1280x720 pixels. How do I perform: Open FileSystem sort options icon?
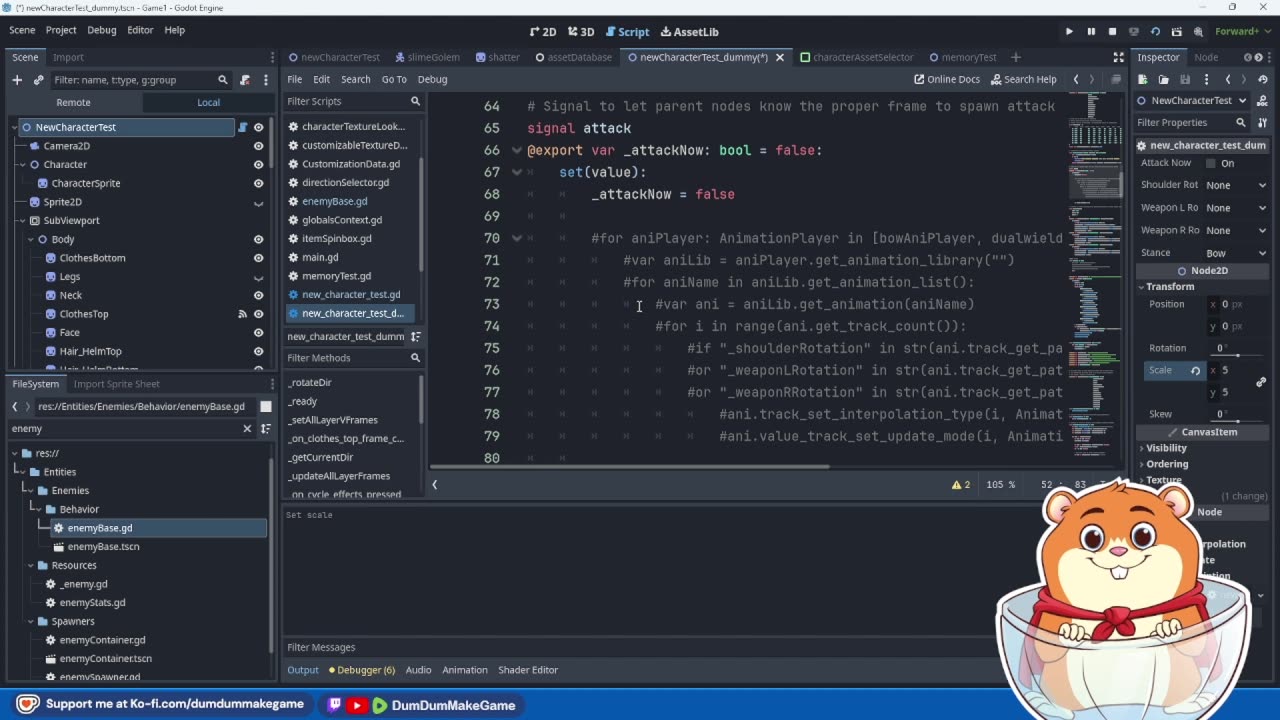tap(266, 428)
